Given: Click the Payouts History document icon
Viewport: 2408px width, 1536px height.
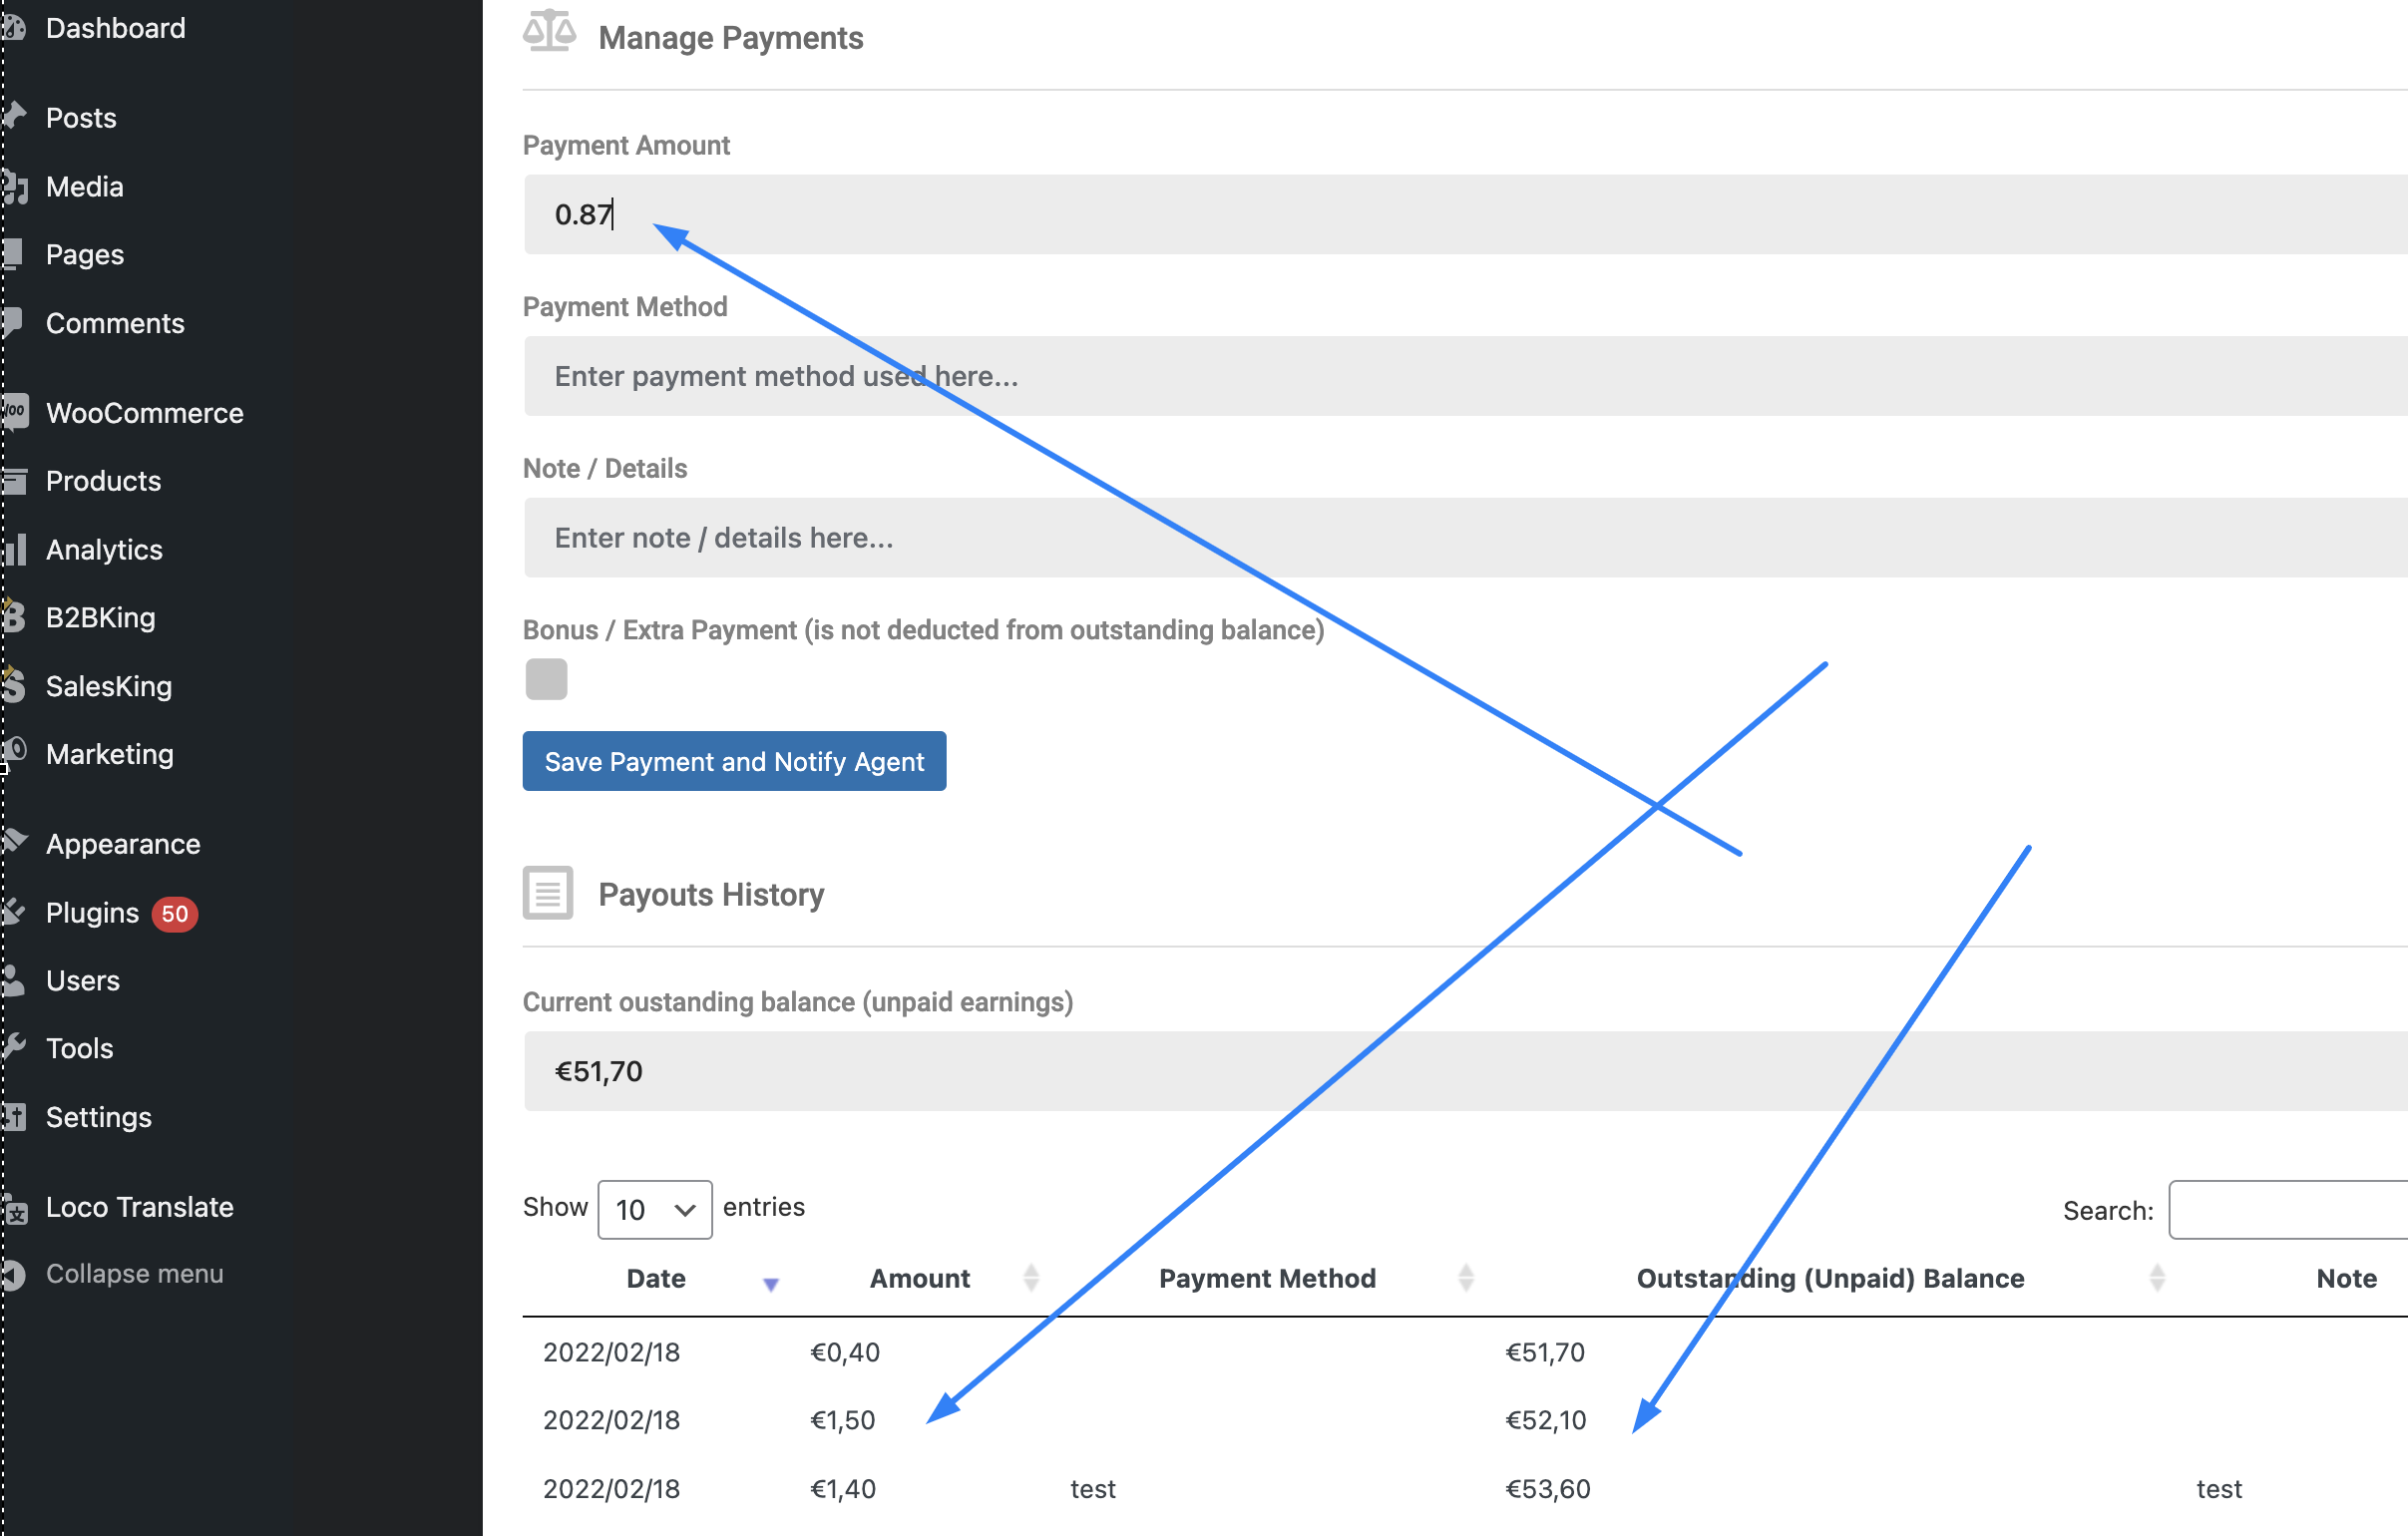Looking at the screenshot, I should (x=548, y=892).
